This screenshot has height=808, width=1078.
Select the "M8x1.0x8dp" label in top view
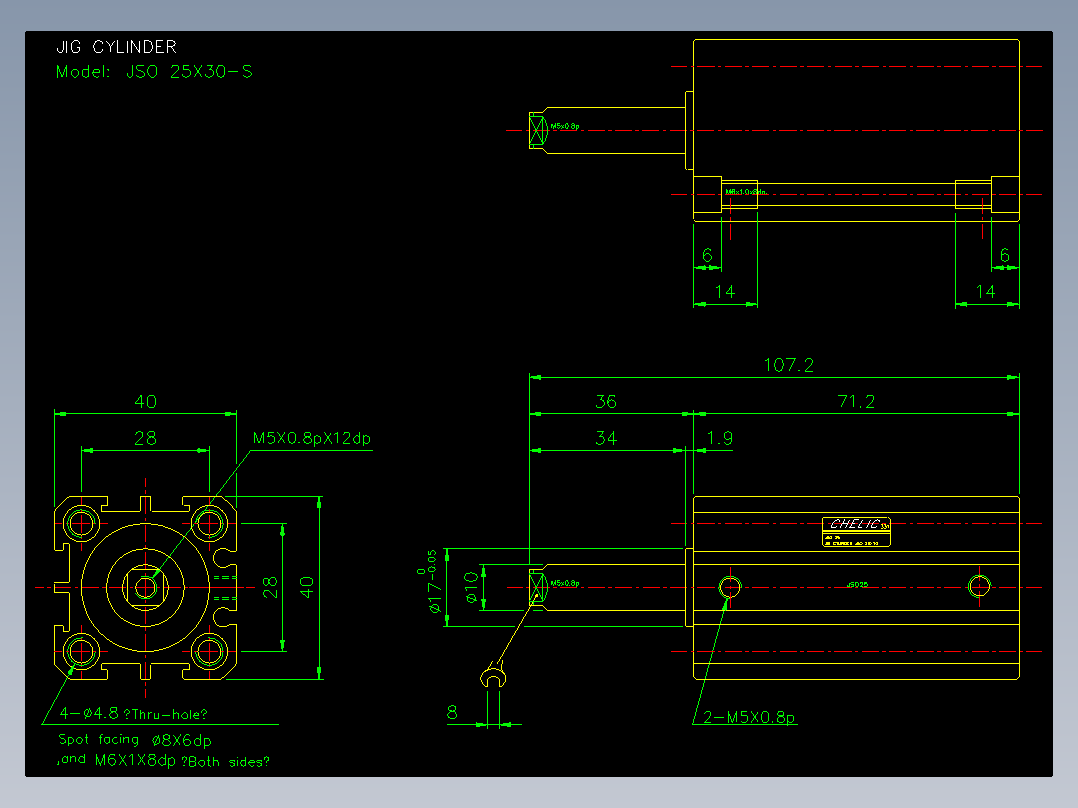pyautogui.click(x=746, y=192)
